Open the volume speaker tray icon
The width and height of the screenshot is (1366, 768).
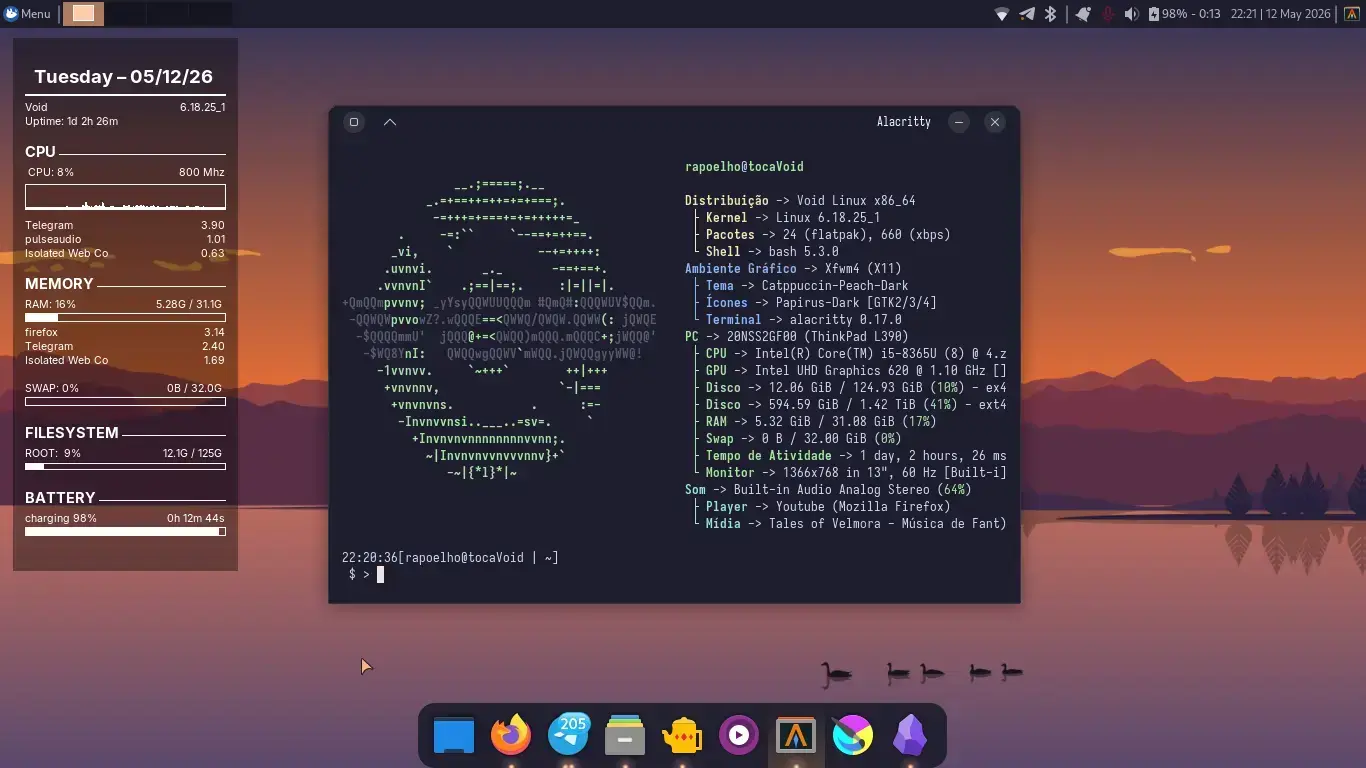coord(1131,14)
